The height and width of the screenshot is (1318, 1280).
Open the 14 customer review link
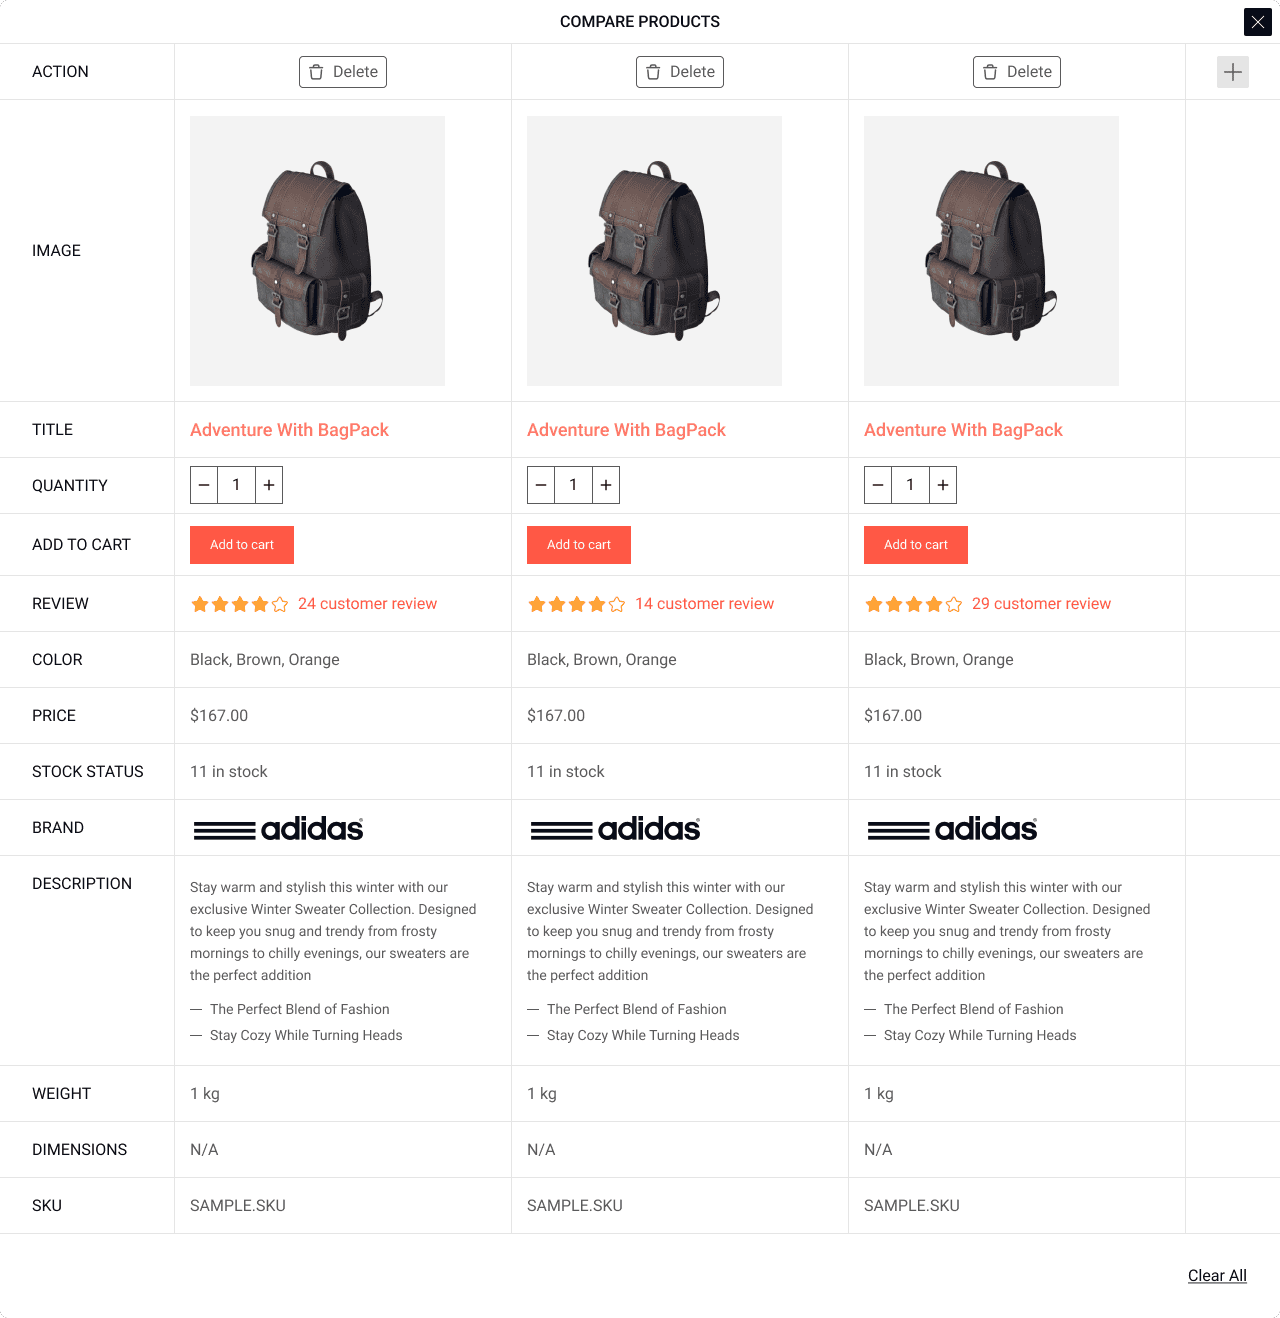(x=704, y=604)
